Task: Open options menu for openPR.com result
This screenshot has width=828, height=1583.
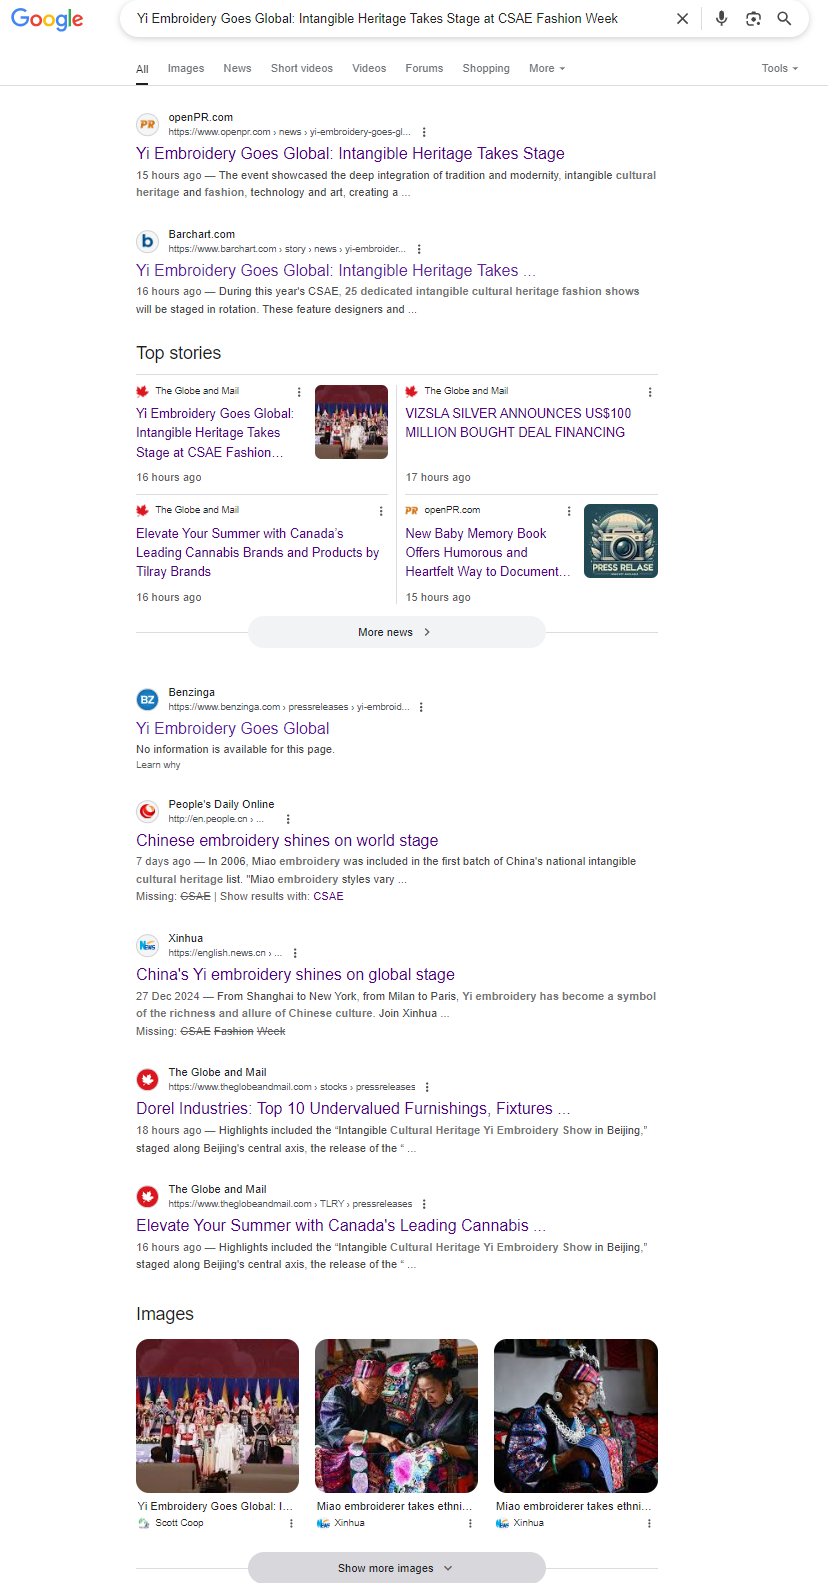Action: click(424, 132)
